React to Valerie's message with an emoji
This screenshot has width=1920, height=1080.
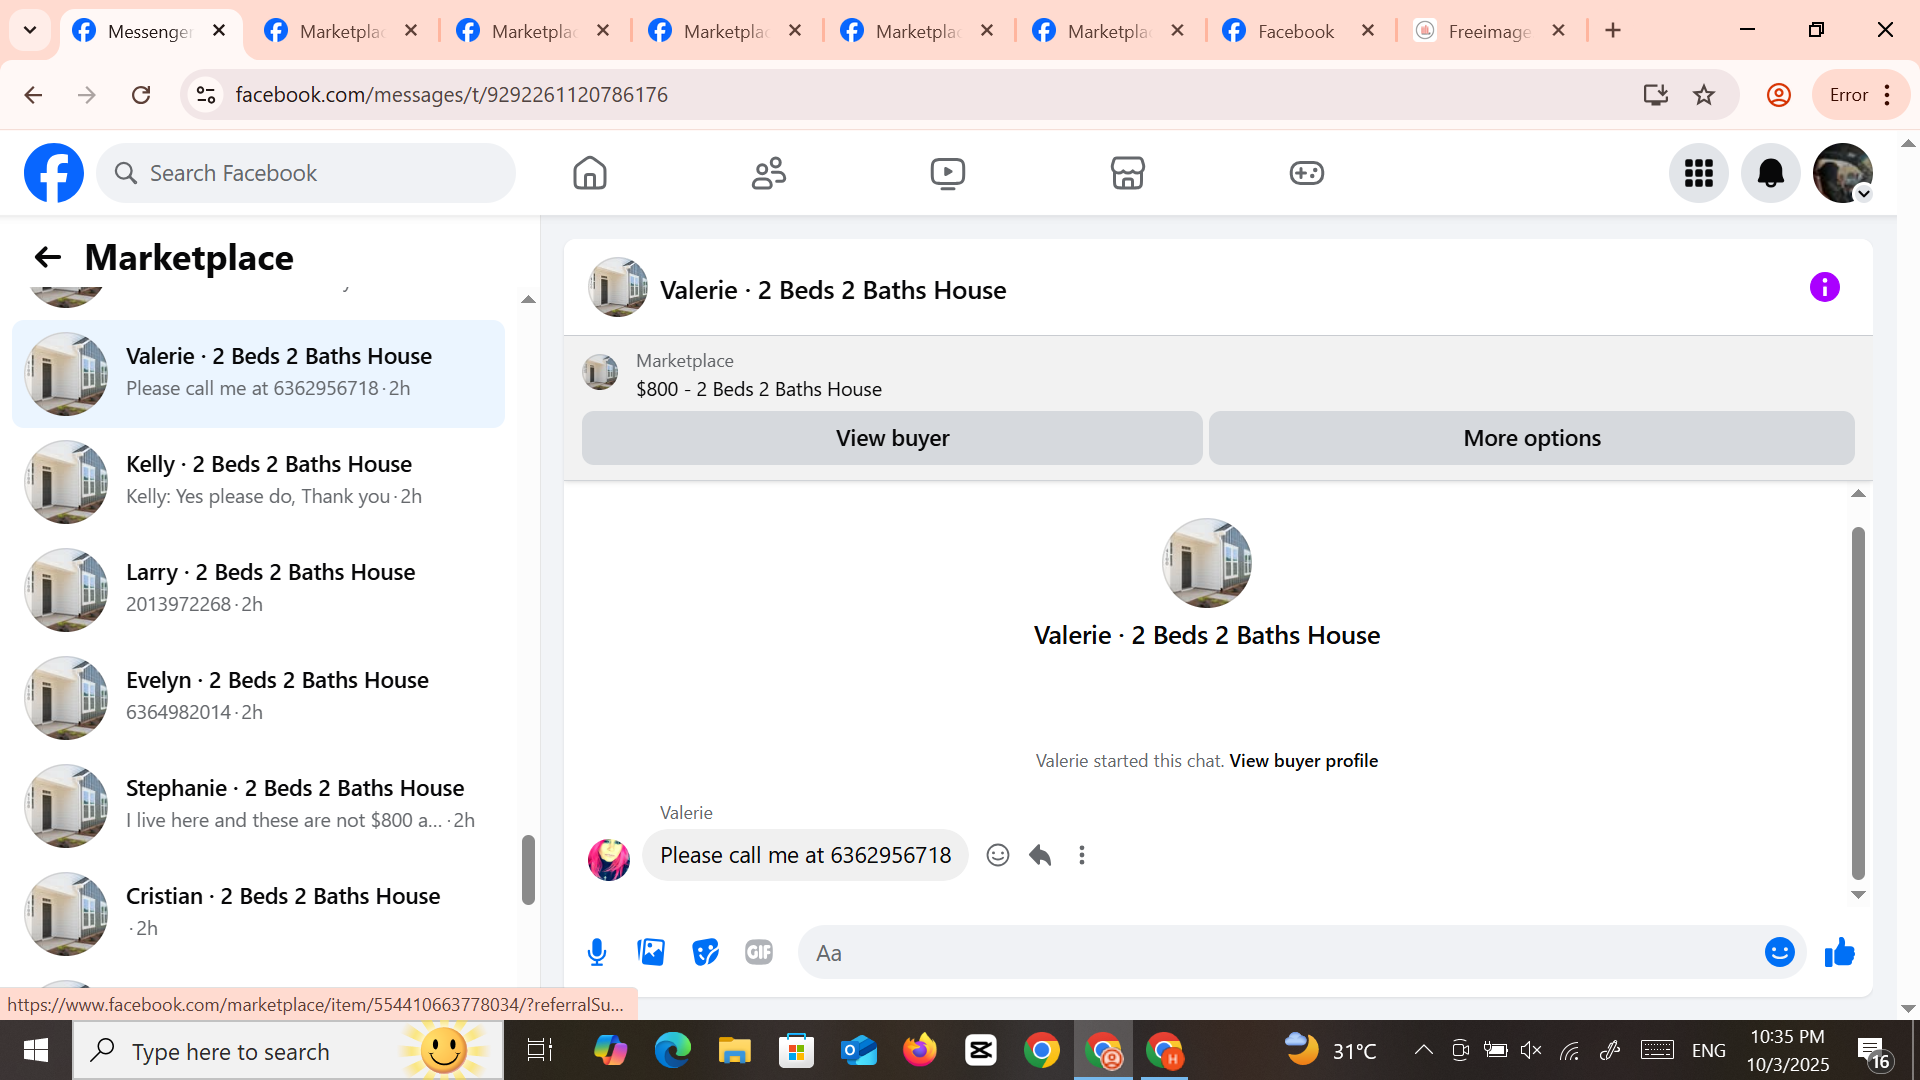click(998, 855)
